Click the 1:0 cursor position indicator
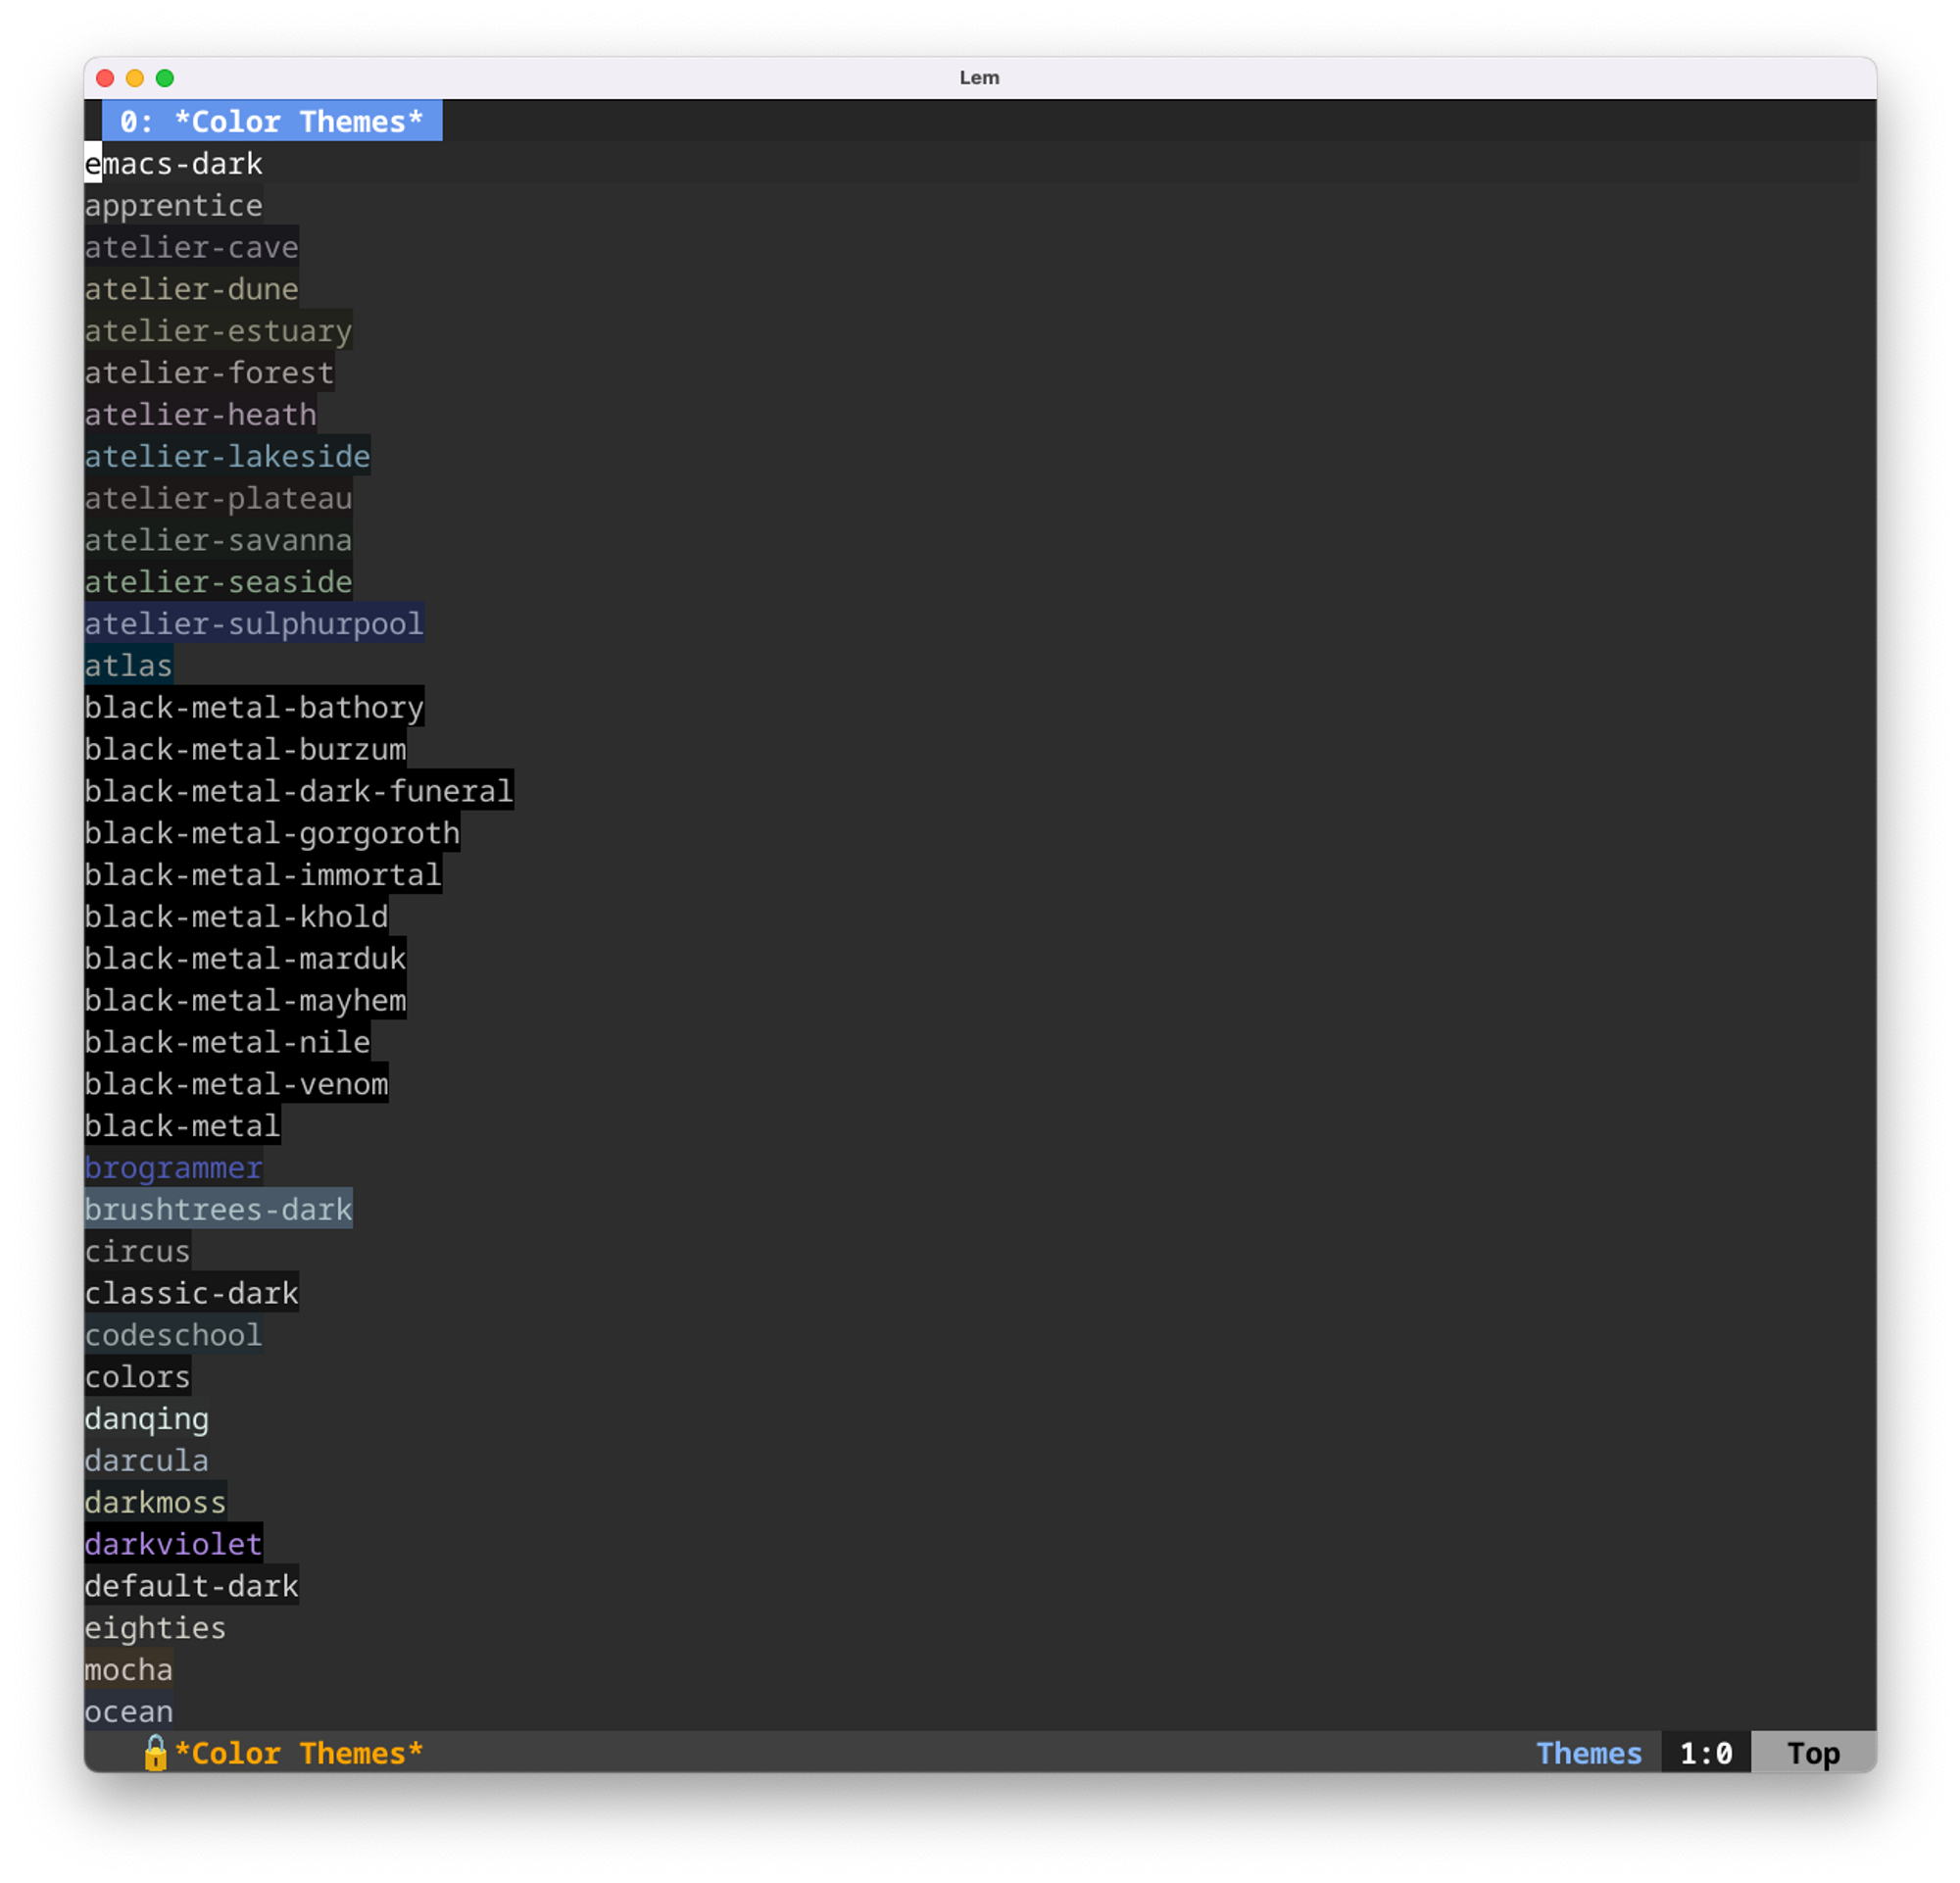 [x=1705, y=1753]
